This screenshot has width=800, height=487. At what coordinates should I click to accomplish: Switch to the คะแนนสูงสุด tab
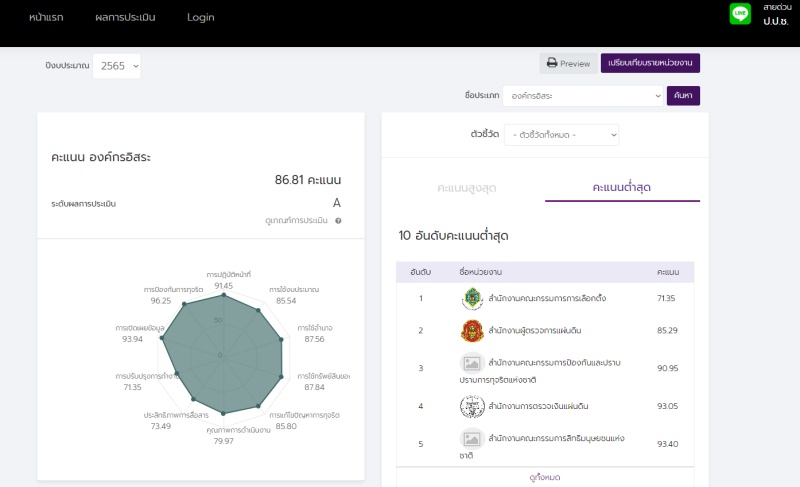(x=467, y=188)
